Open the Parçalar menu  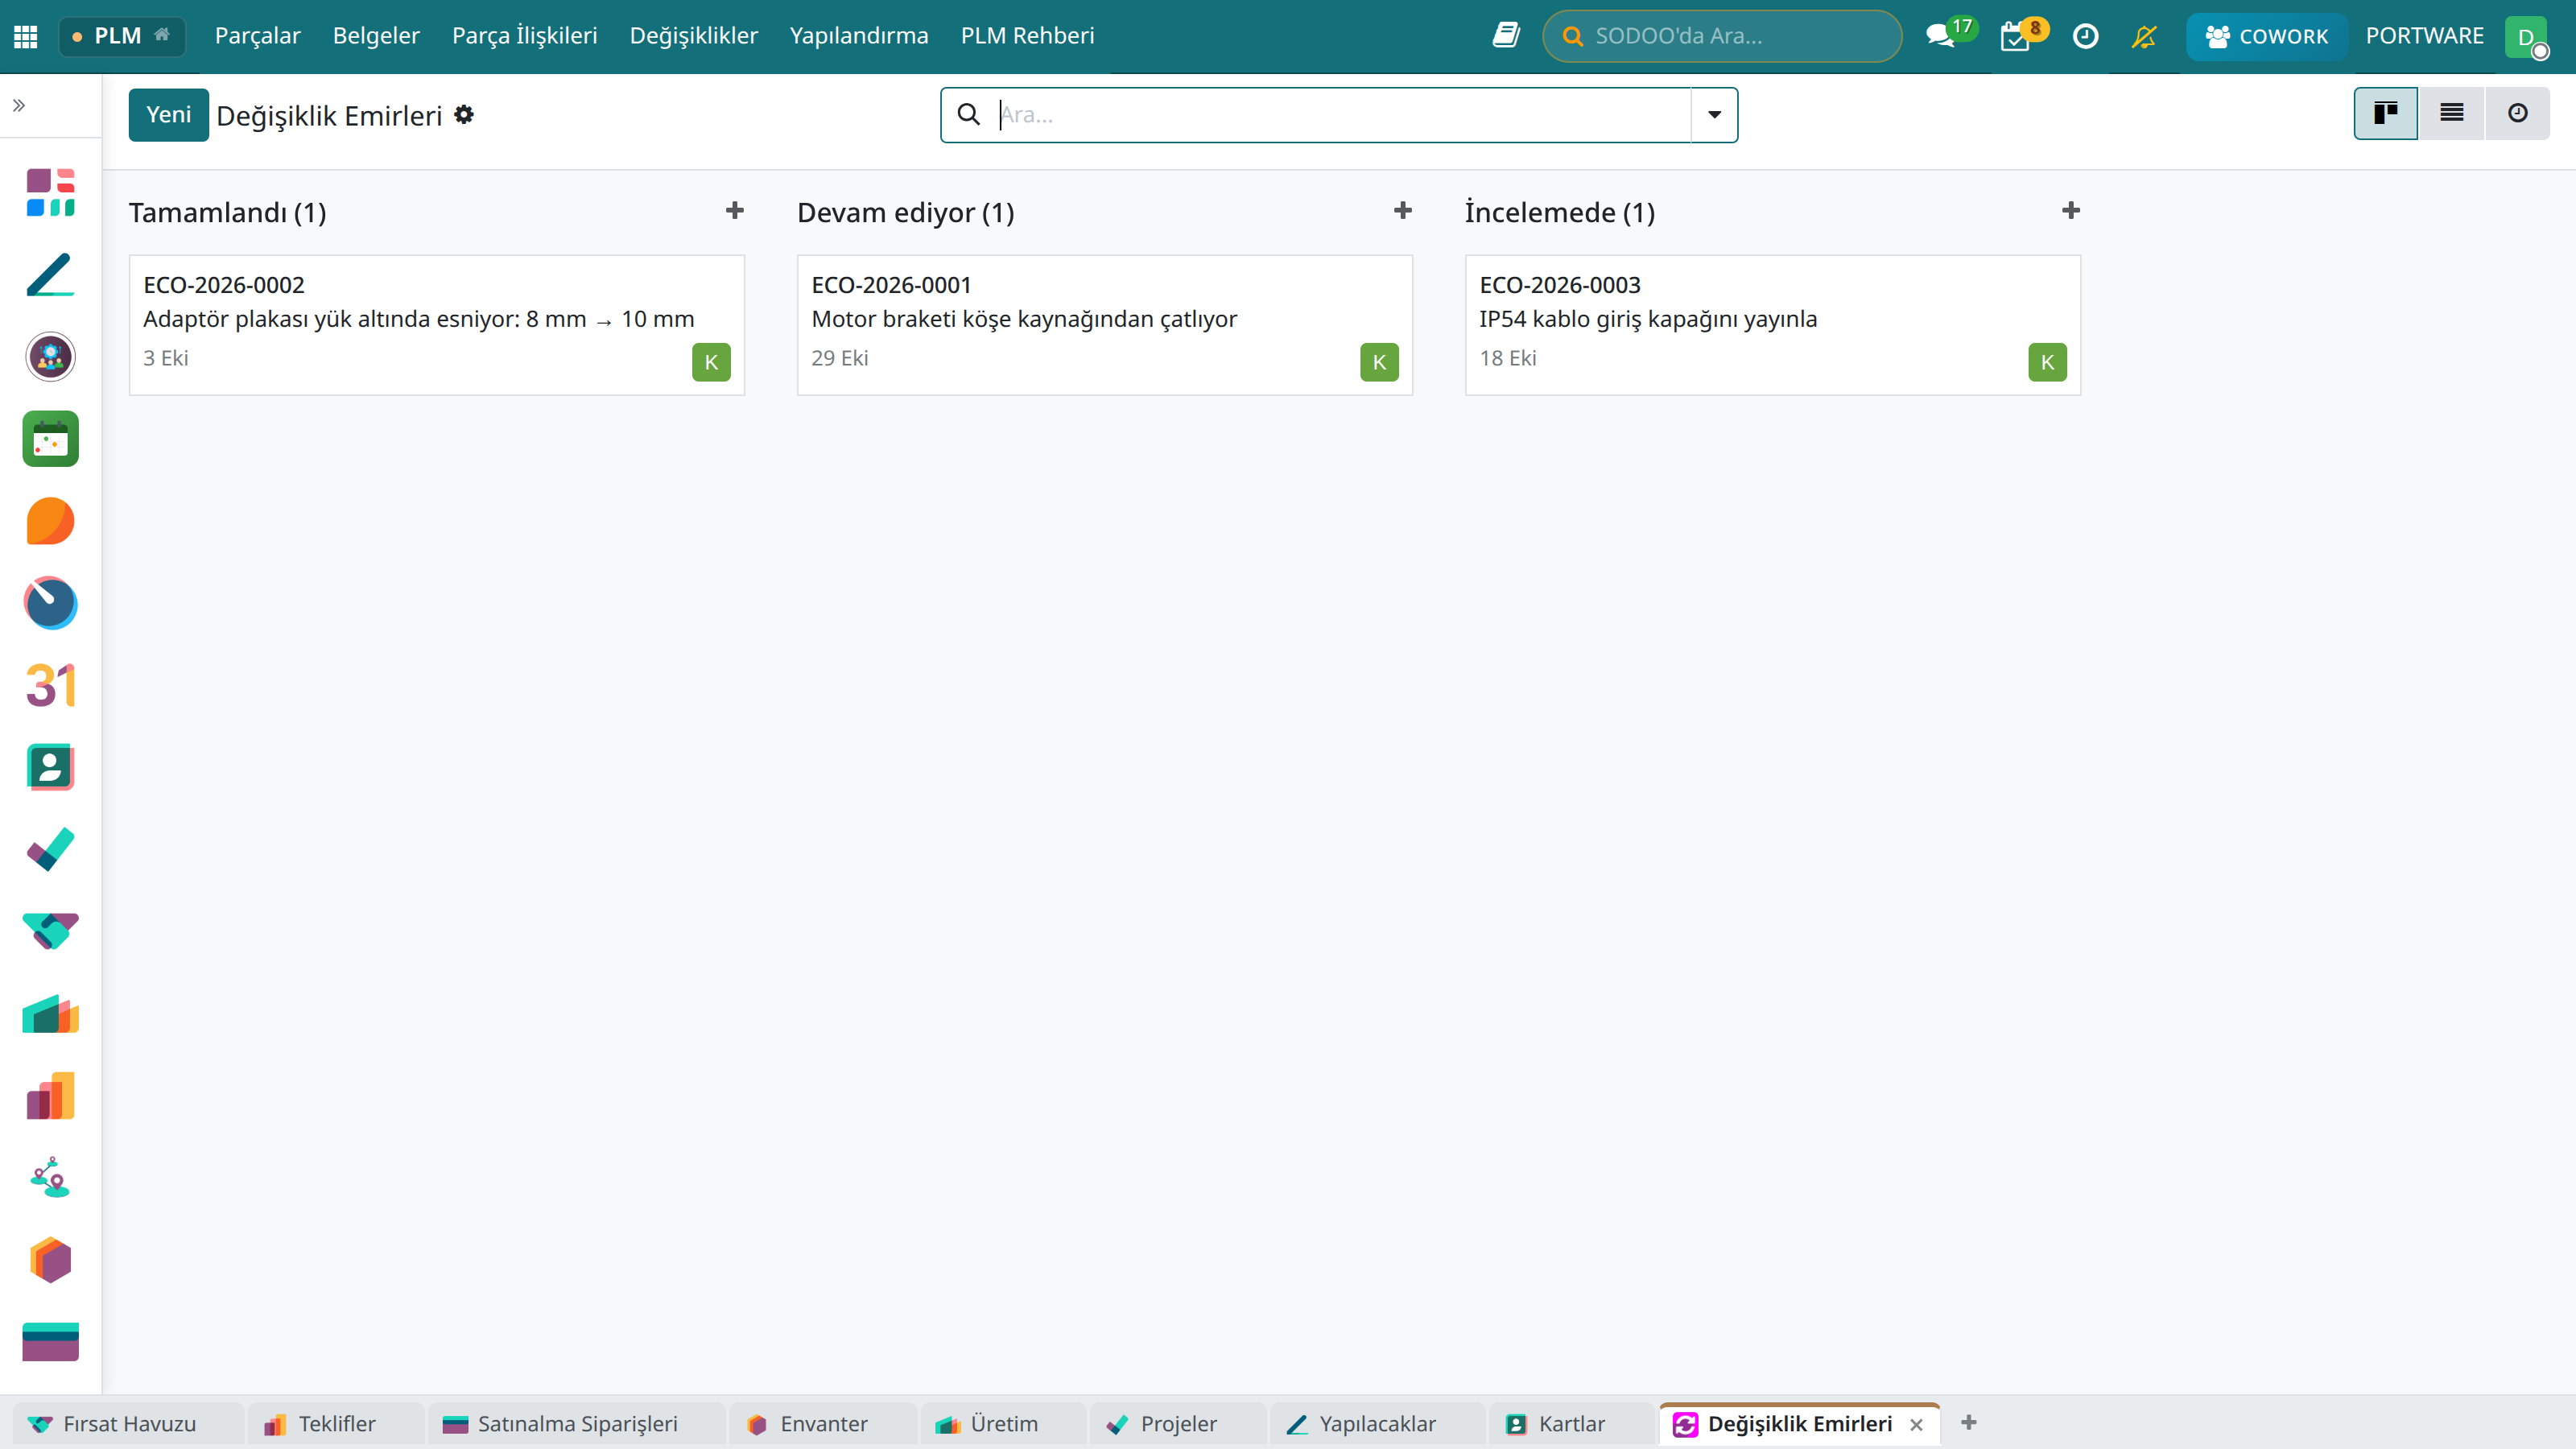[258, 36]
